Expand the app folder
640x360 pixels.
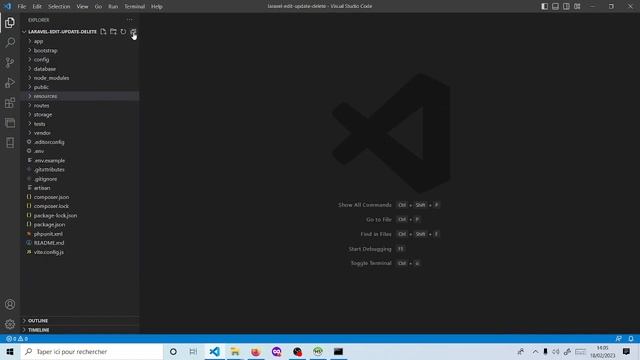[80, 41]
